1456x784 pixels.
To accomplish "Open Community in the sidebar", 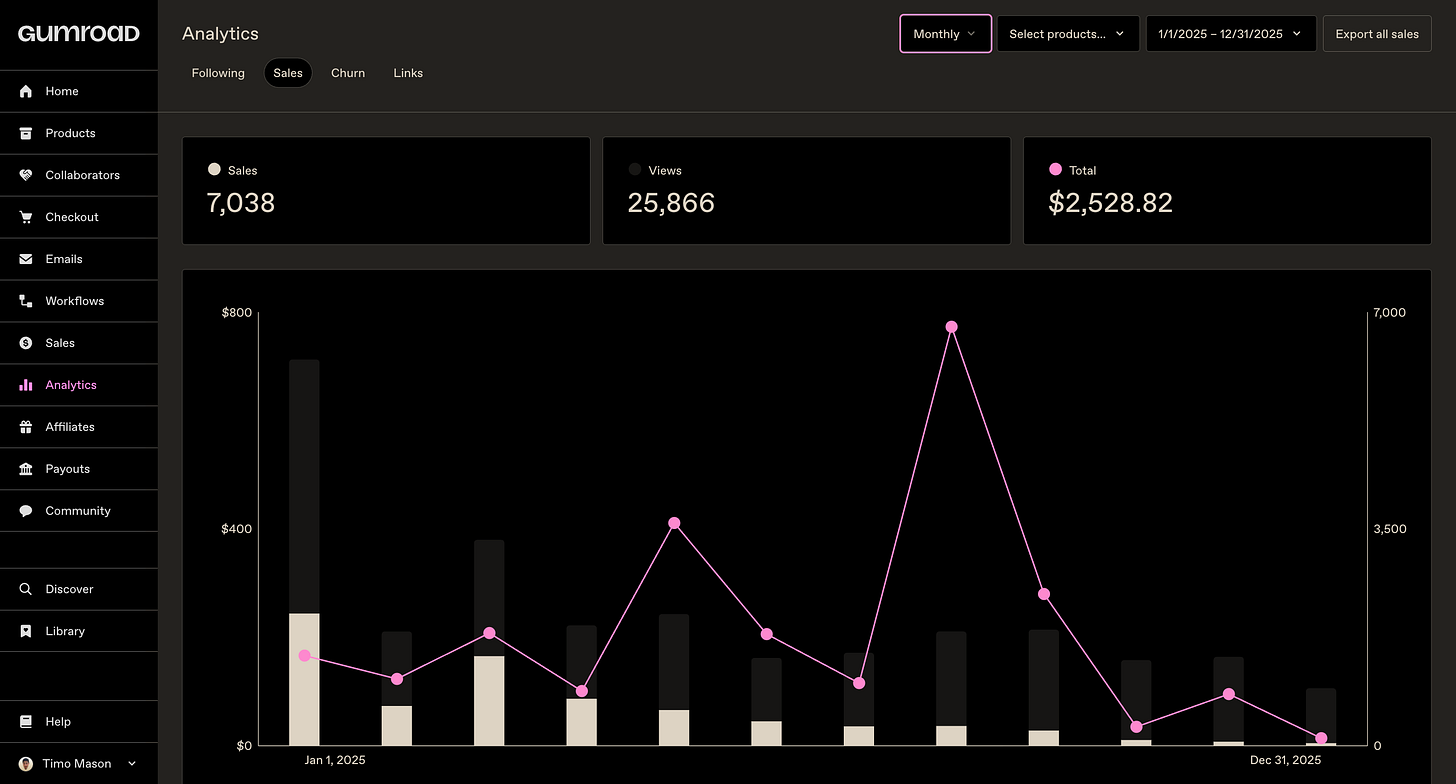I will click(x=79, y=511).
